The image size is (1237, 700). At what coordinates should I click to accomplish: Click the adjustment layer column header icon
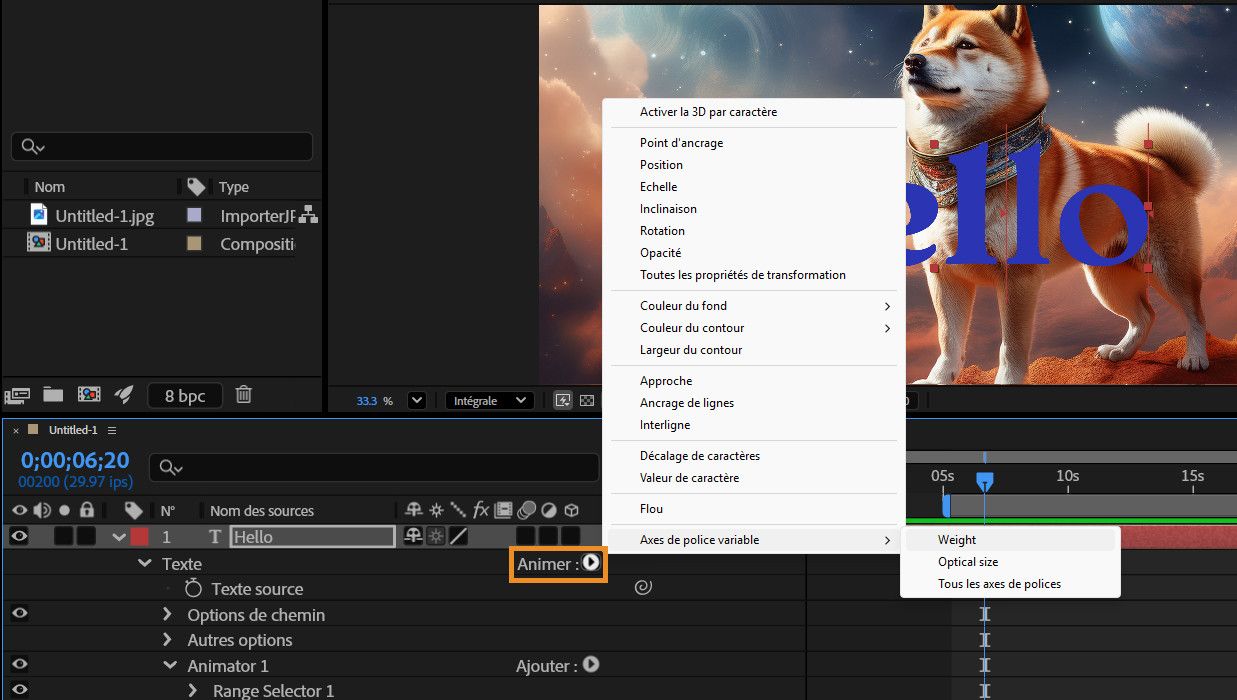[x=549, y=509]
